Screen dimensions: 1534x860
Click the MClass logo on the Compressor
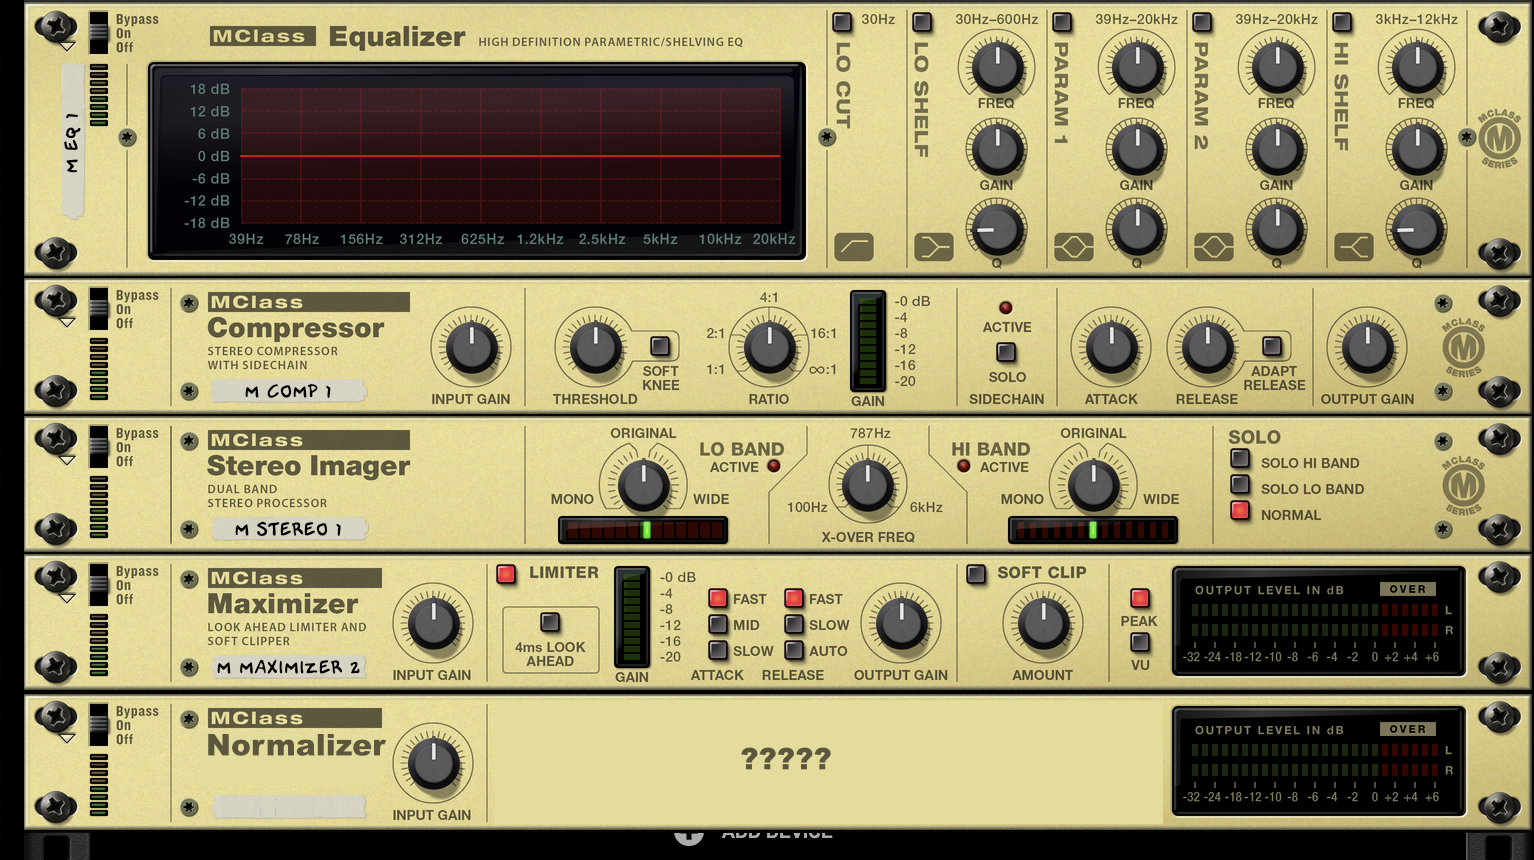click(x=1463, y=348)
